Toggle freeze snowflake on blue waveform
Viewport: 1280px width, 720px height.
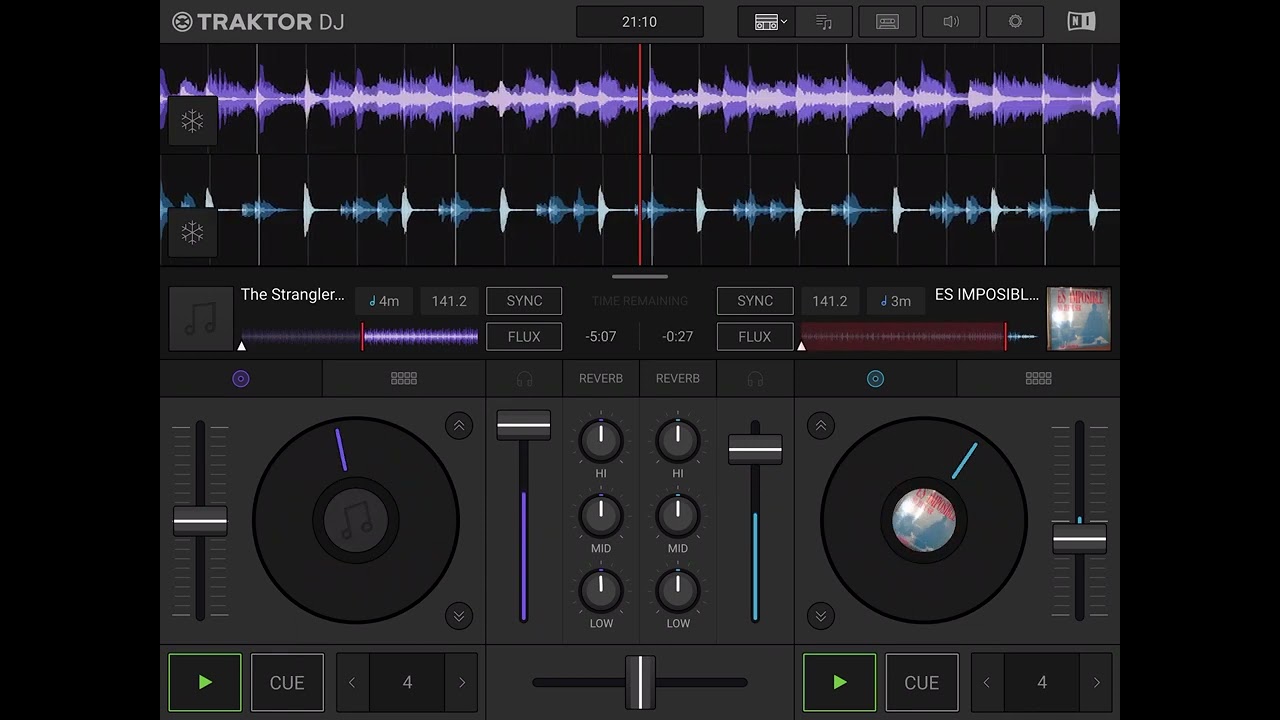[x=192, y=232]
